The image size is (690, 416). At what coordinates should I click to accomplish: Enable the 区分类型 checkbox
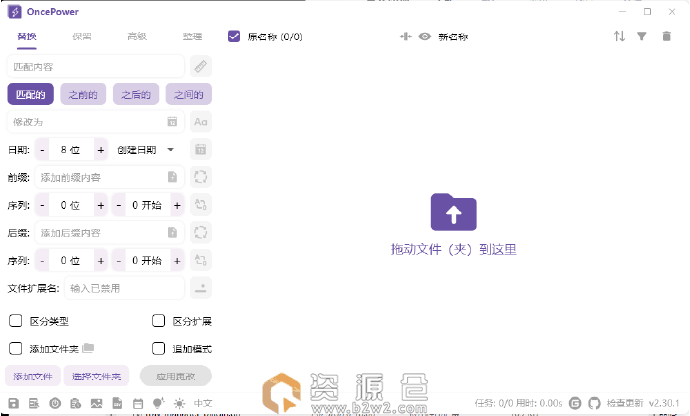(16, 321)
